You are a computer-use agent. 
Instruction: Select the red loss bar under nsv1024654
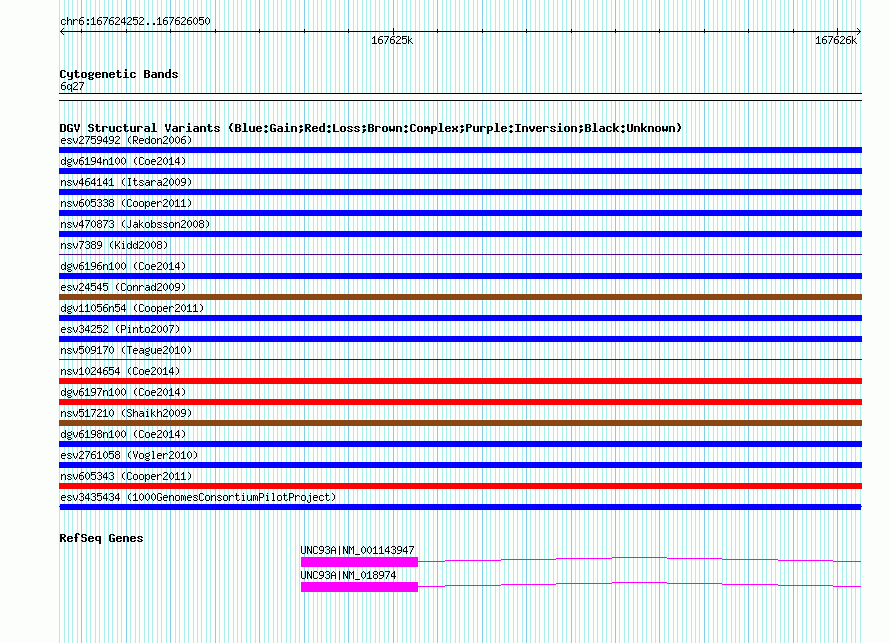(460, 381)
